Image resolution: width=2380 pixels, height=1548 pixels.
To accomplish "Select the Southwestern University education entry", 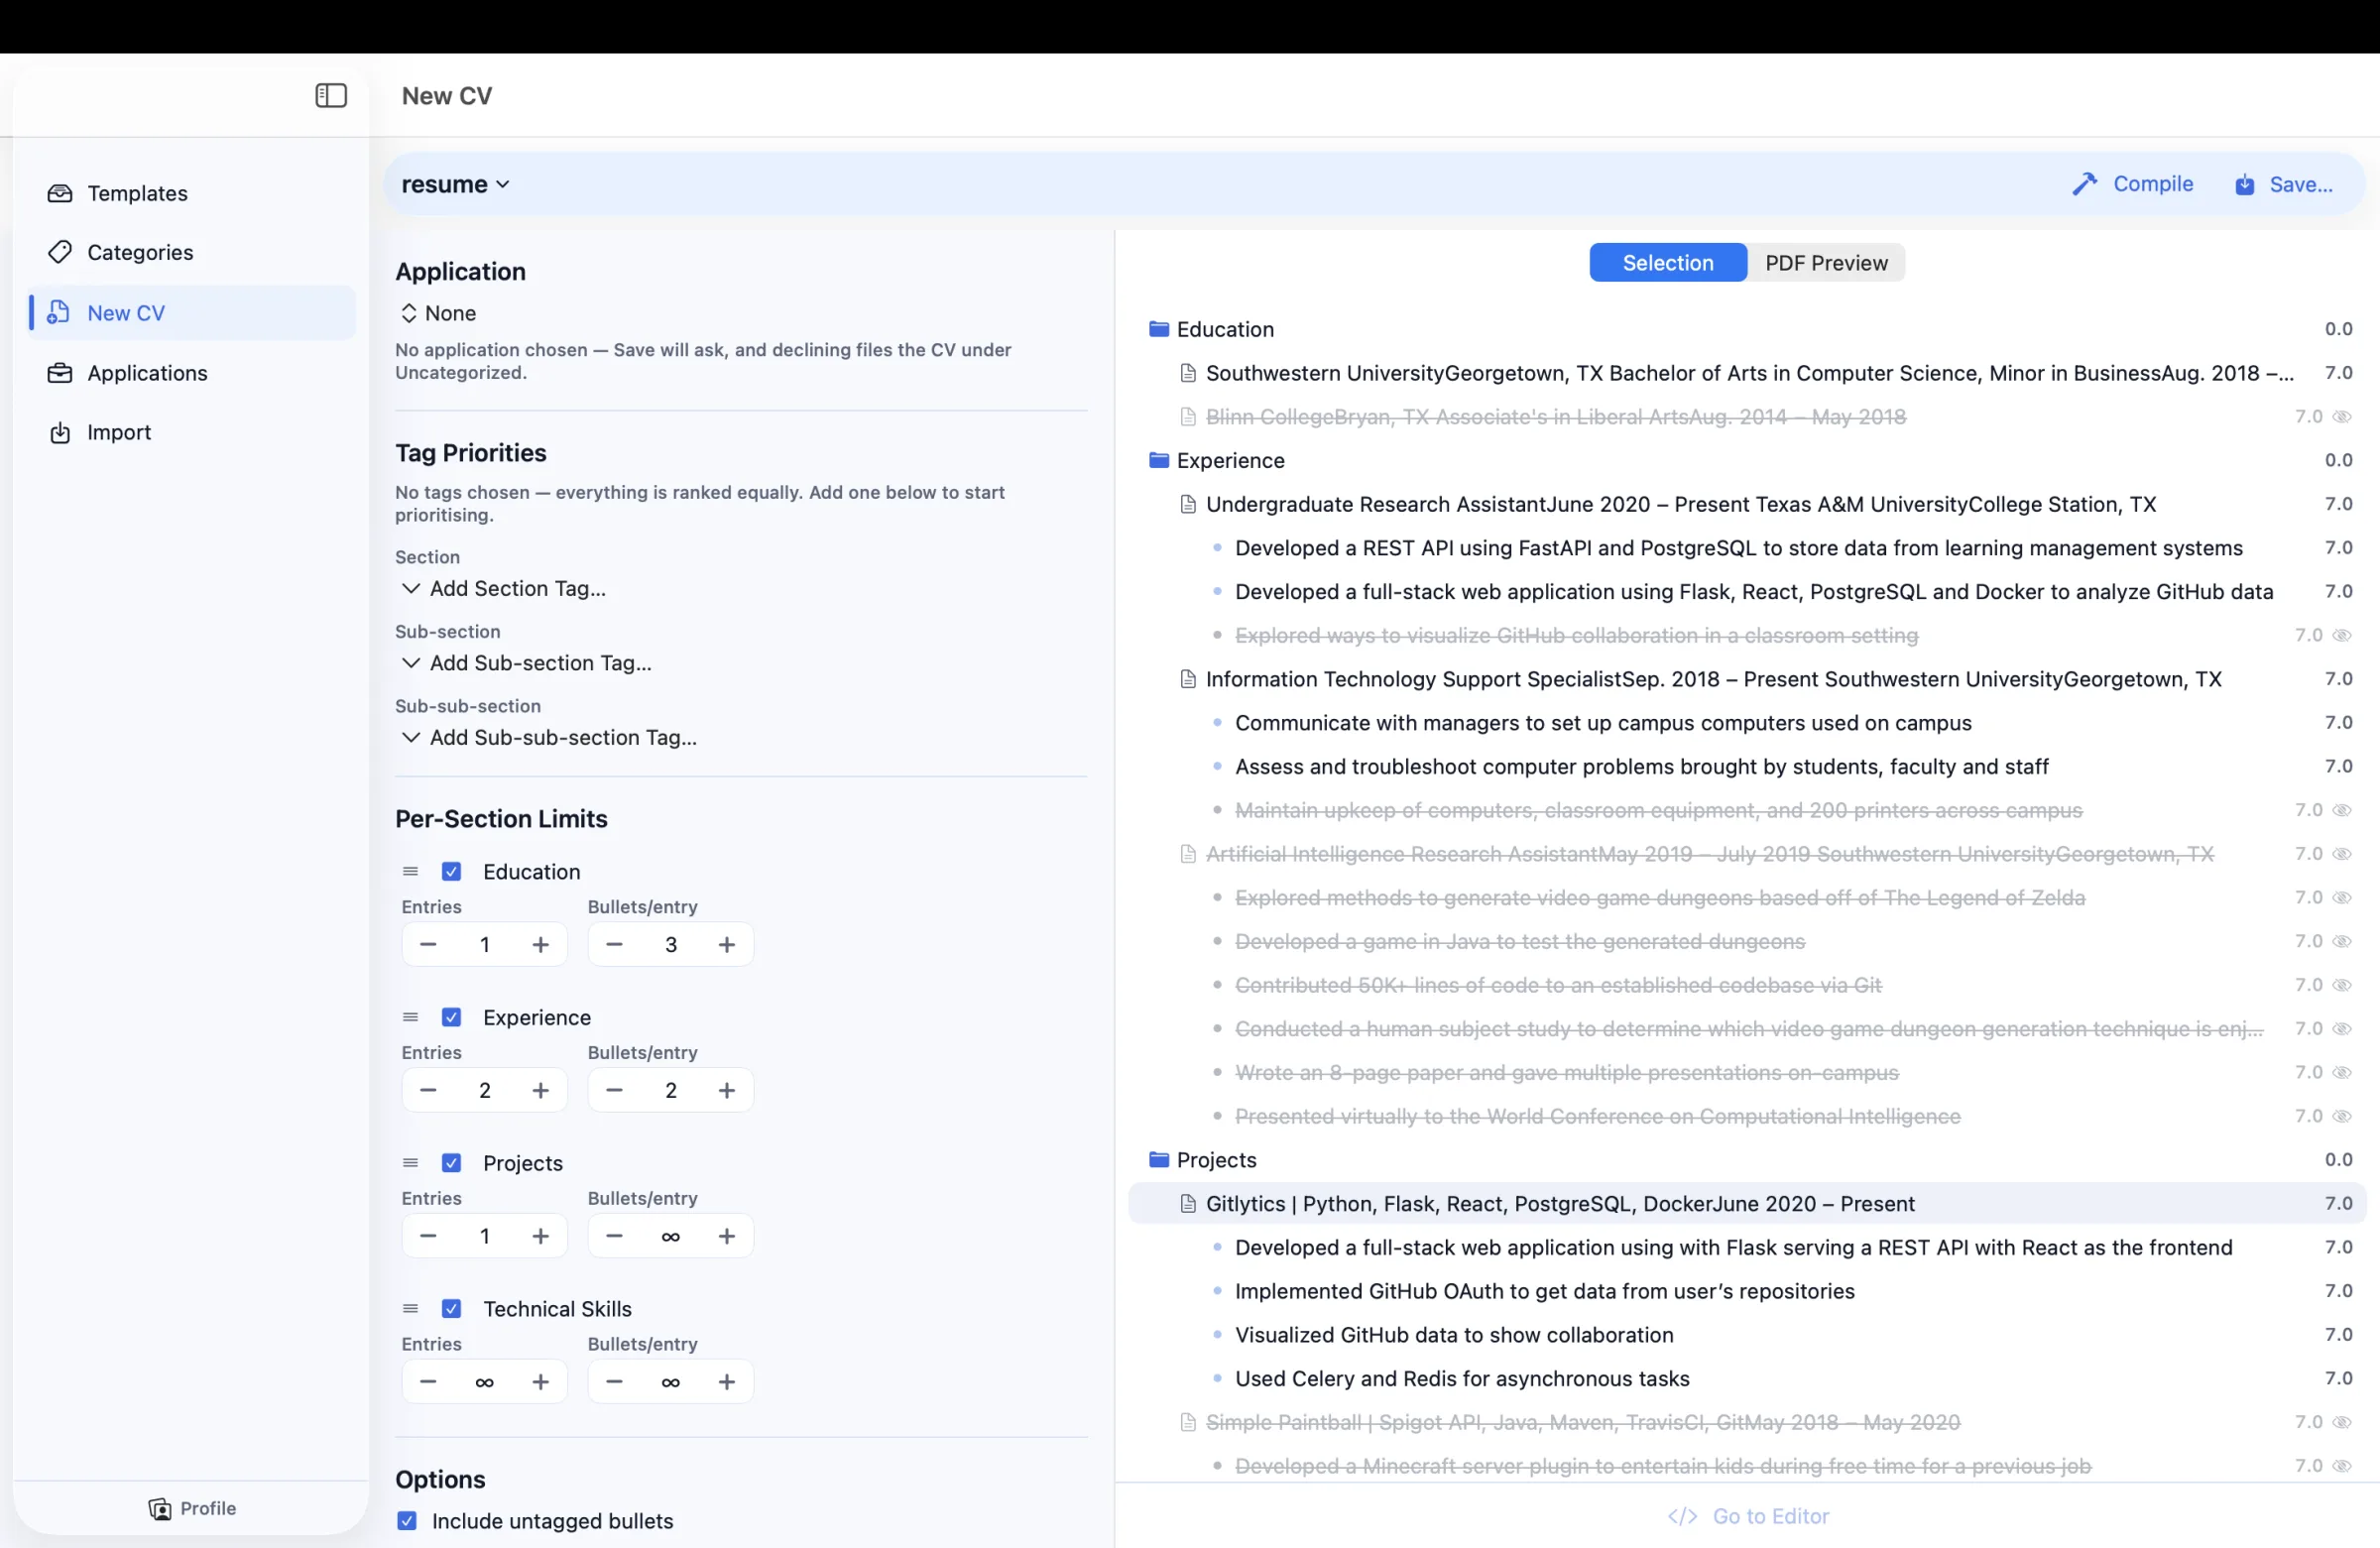I will (x=1747, y=373).
